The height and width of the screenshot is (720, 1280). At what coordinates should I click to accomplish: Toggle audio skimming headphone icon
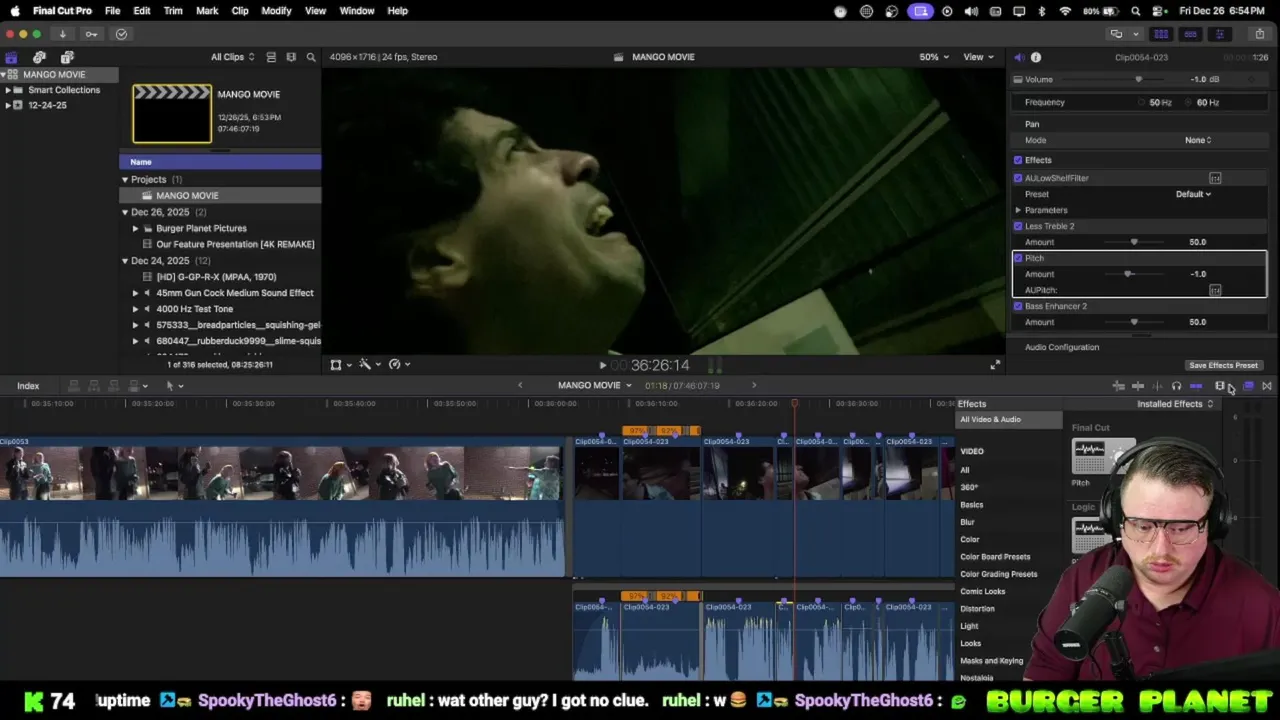(1176, 386)
